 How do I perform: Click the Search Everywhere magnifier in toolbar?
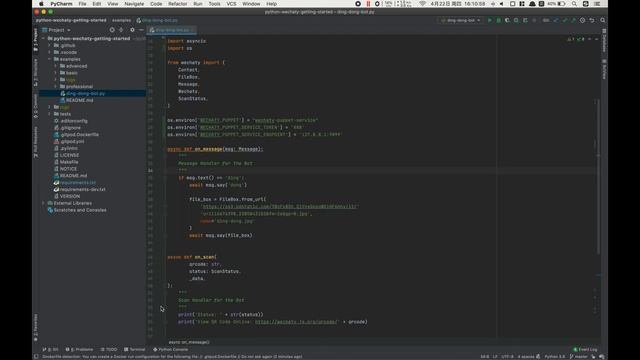coord(602,20)
